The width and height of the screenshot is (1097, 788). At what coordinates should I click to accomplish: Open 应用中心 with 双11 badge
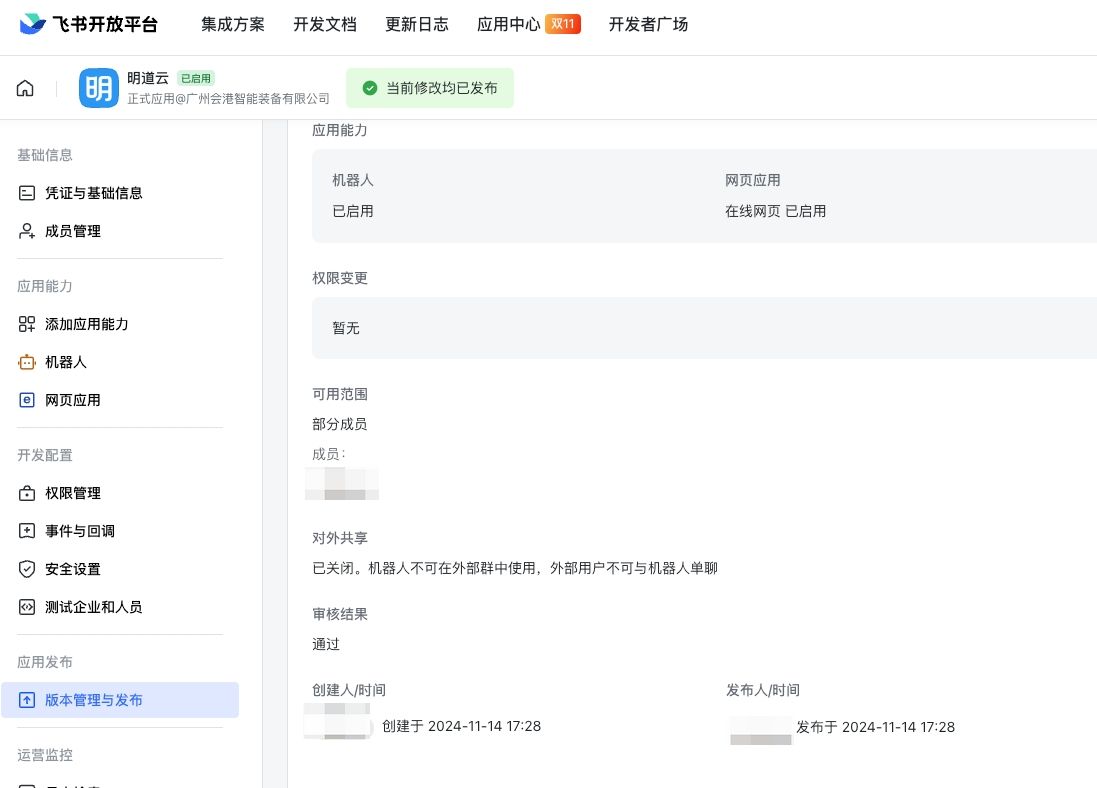click(528, 25)
